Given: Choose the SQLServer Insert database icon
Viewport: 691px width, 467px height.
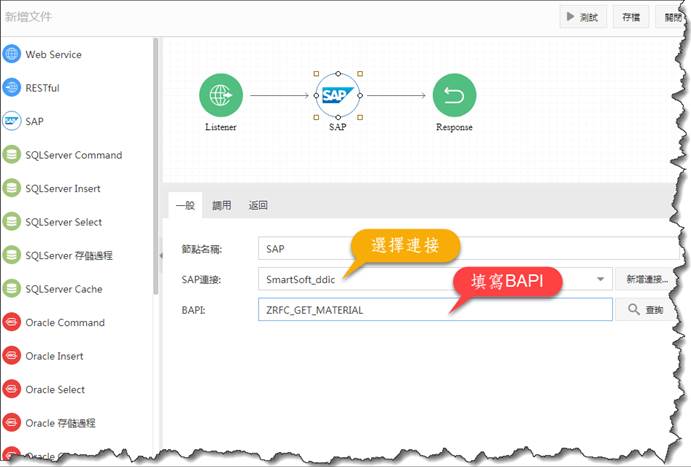Looking at the screenshot, I should (11, 188).
